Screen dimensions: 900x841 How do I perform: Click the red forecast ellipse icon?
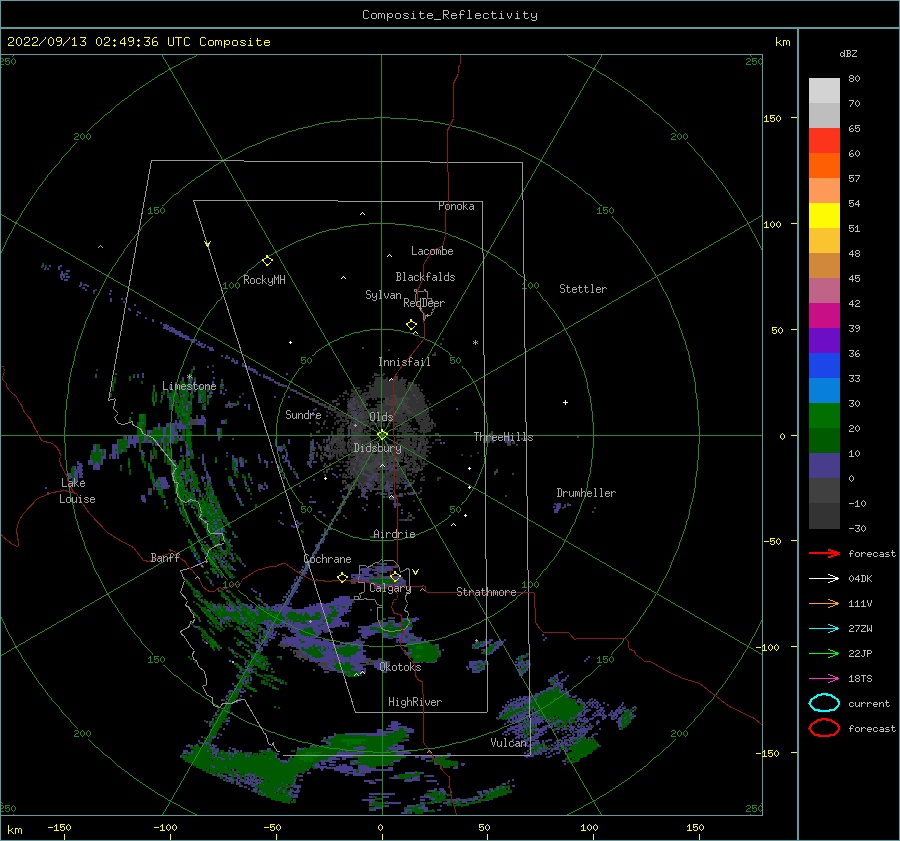[x=824, y=728]
